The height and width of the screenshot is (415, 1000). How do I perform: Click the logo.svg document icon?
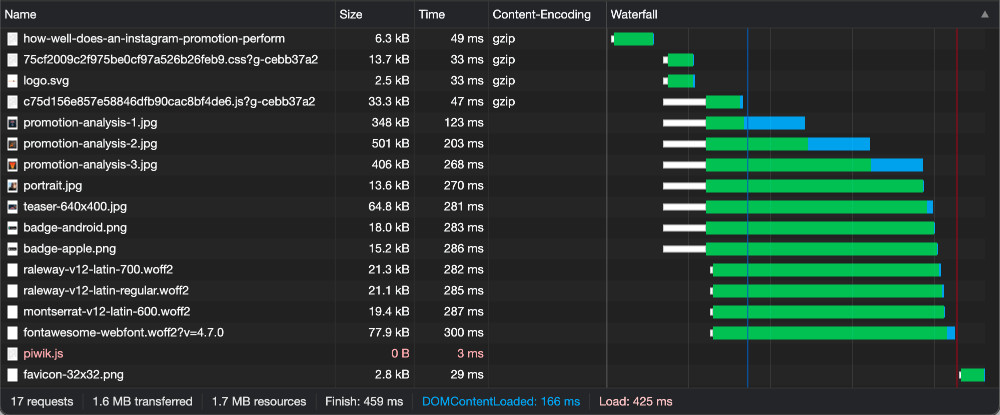point(12,81)
